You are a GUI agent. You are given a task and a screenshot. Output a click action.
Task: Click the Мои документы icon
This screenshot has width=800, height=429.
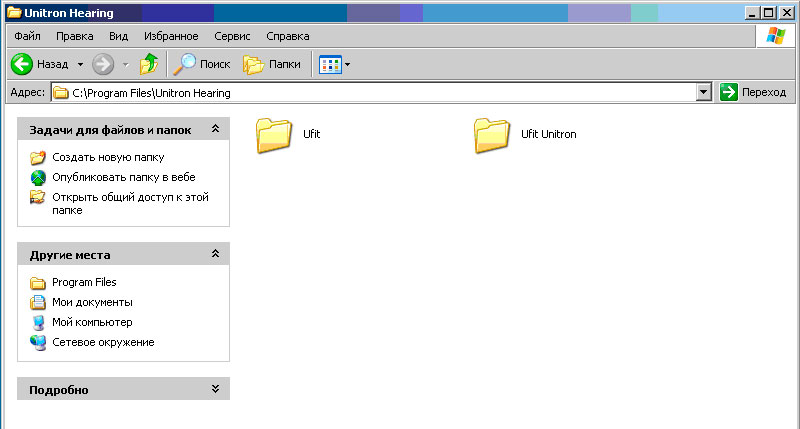[x=38, y=302]
